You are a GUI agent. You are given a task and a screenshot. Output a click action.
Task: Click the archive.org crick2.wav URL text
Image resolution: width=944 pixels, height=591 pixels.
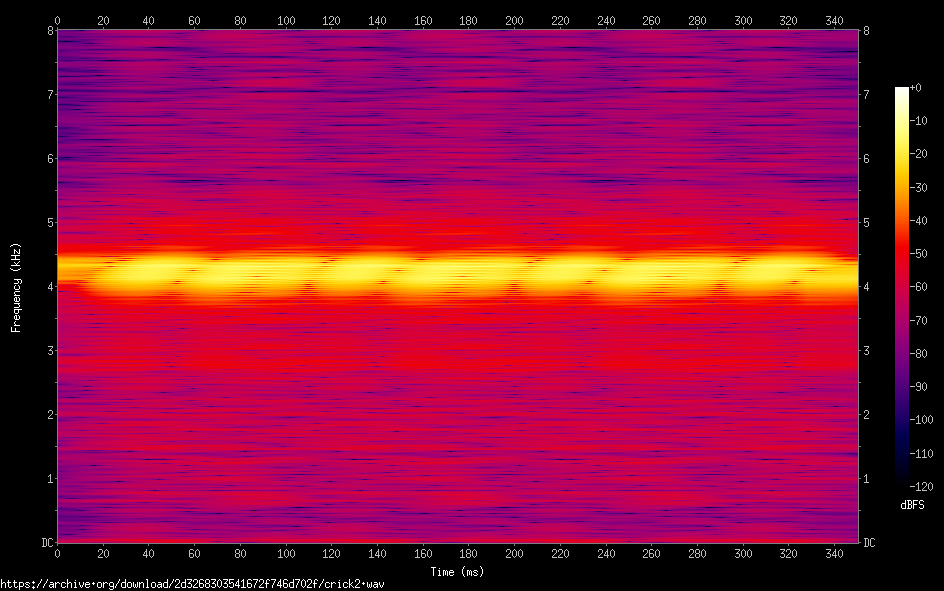[x=192, y=583]
